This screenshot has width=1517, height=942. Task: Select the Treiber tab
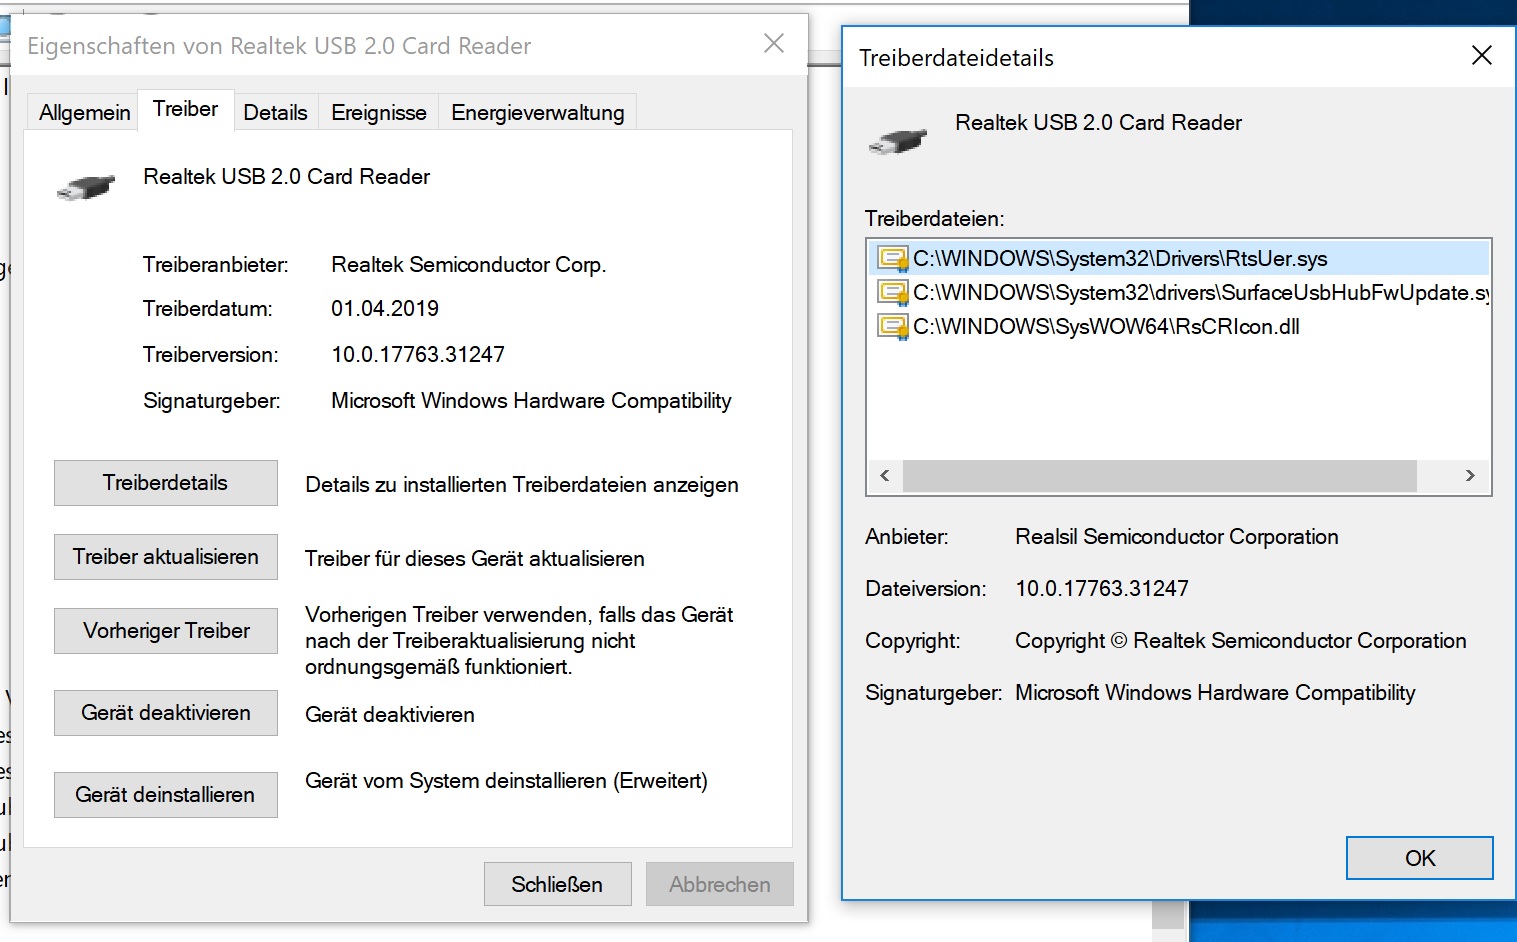(x=186, y=109)
